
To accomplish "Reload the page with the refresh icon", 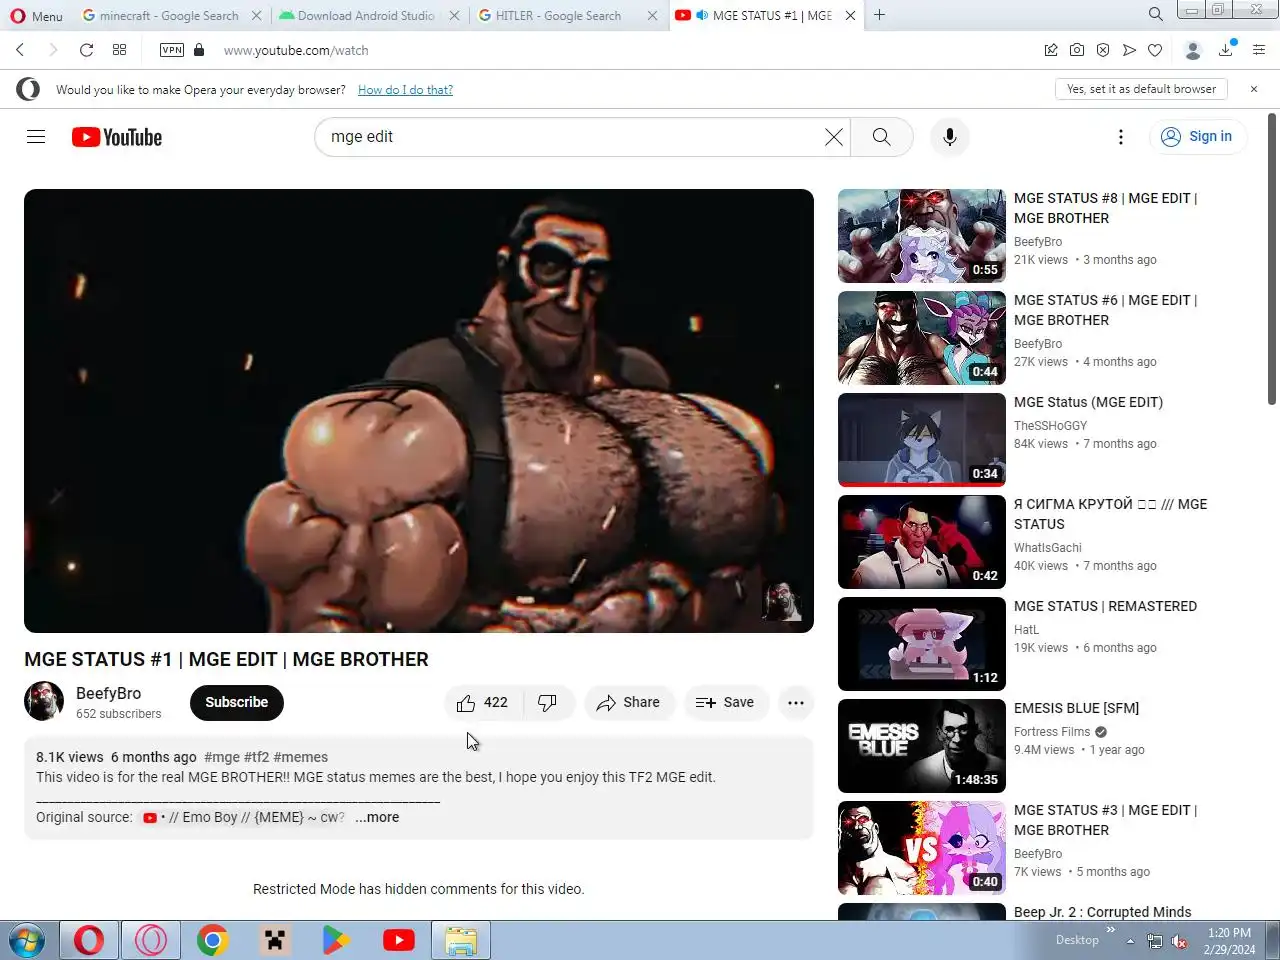I will click(x=86, y=50).
